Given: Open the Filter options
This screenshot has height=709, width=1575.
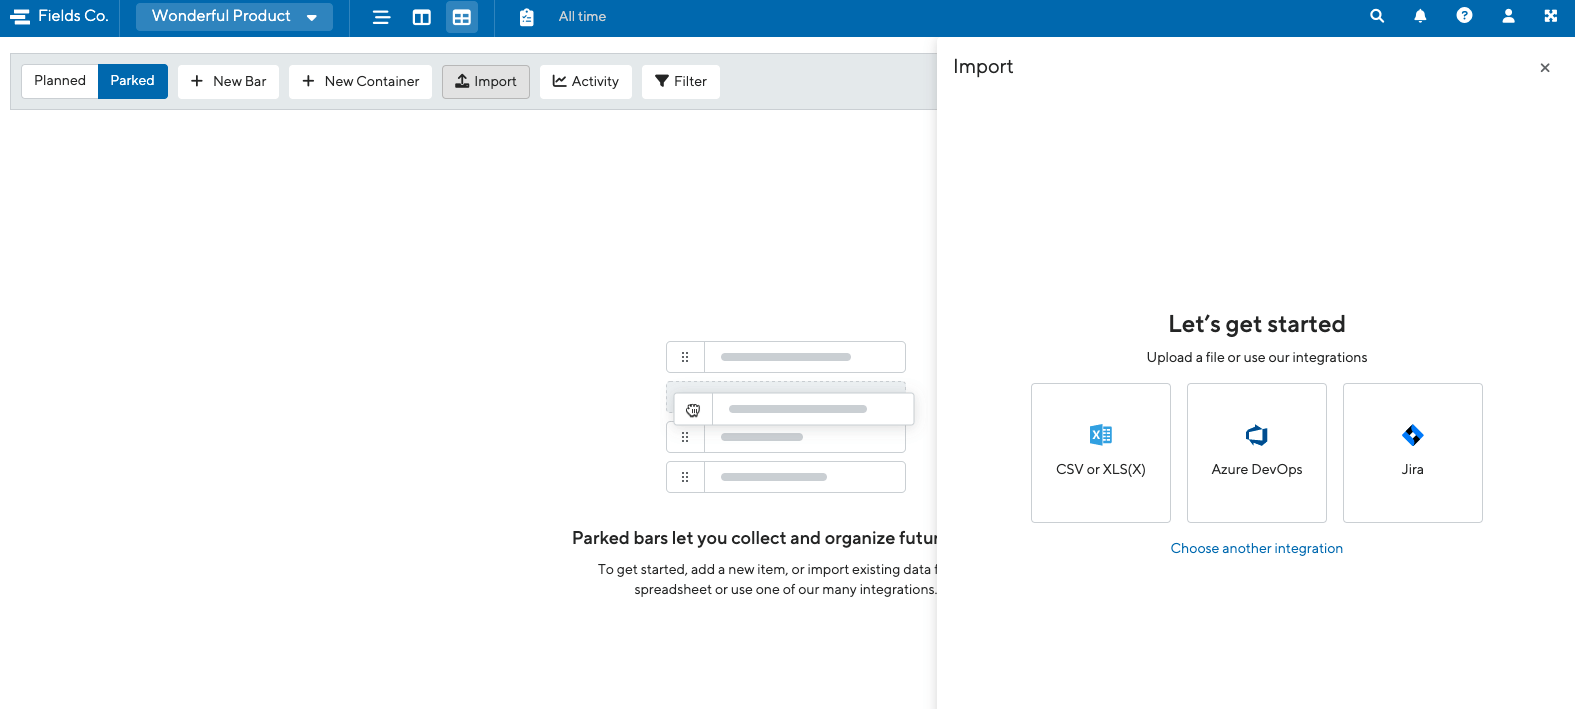Looking at the screenshot, I should click(x=680, y=82).
